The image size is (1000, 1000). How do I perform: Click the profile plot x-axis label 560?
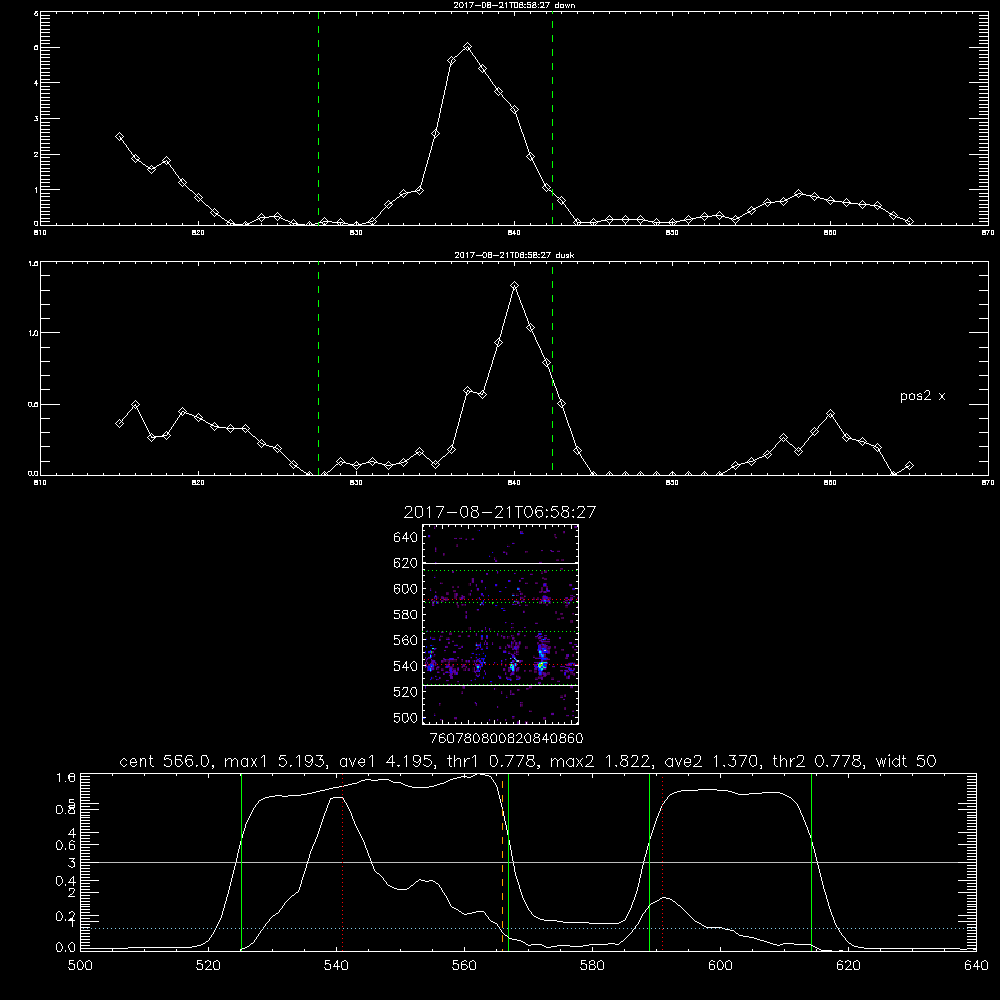(x=464, y=966)
